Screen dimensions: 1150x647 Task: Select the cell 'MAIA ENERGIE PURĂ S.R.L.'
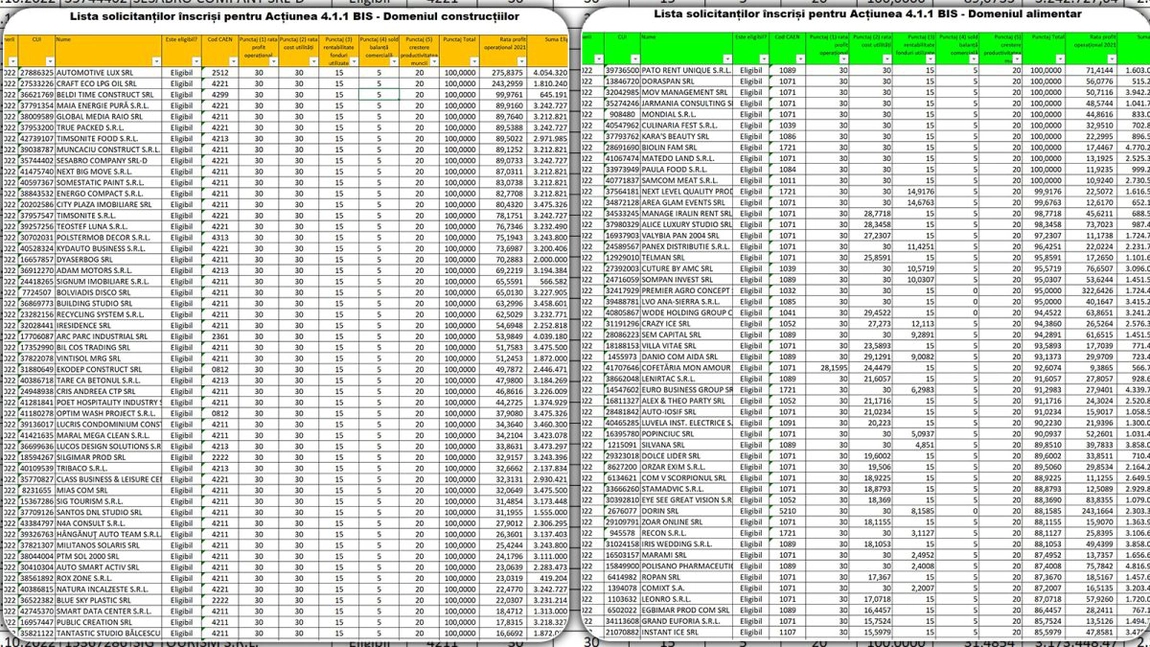[109, 106]
